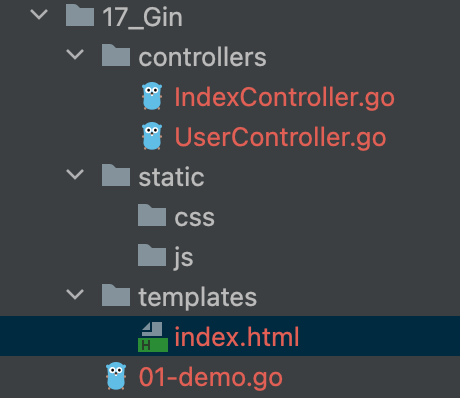The width and height of the screenshot is (460, 398).
Task: Click the HTML file icon beside index.html
Action: 153,337
